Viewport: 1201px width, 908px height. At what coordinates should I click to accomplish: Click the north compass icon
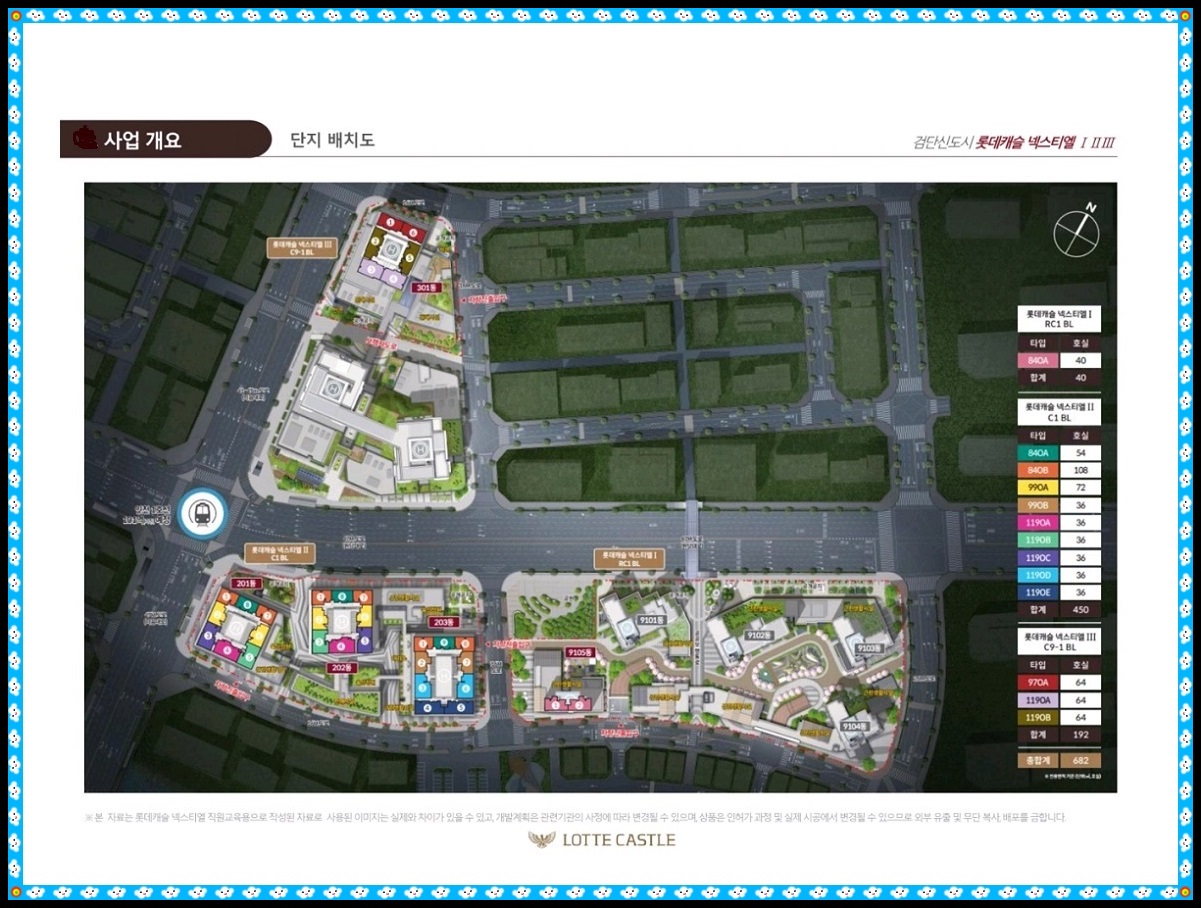pos(1076,232)
